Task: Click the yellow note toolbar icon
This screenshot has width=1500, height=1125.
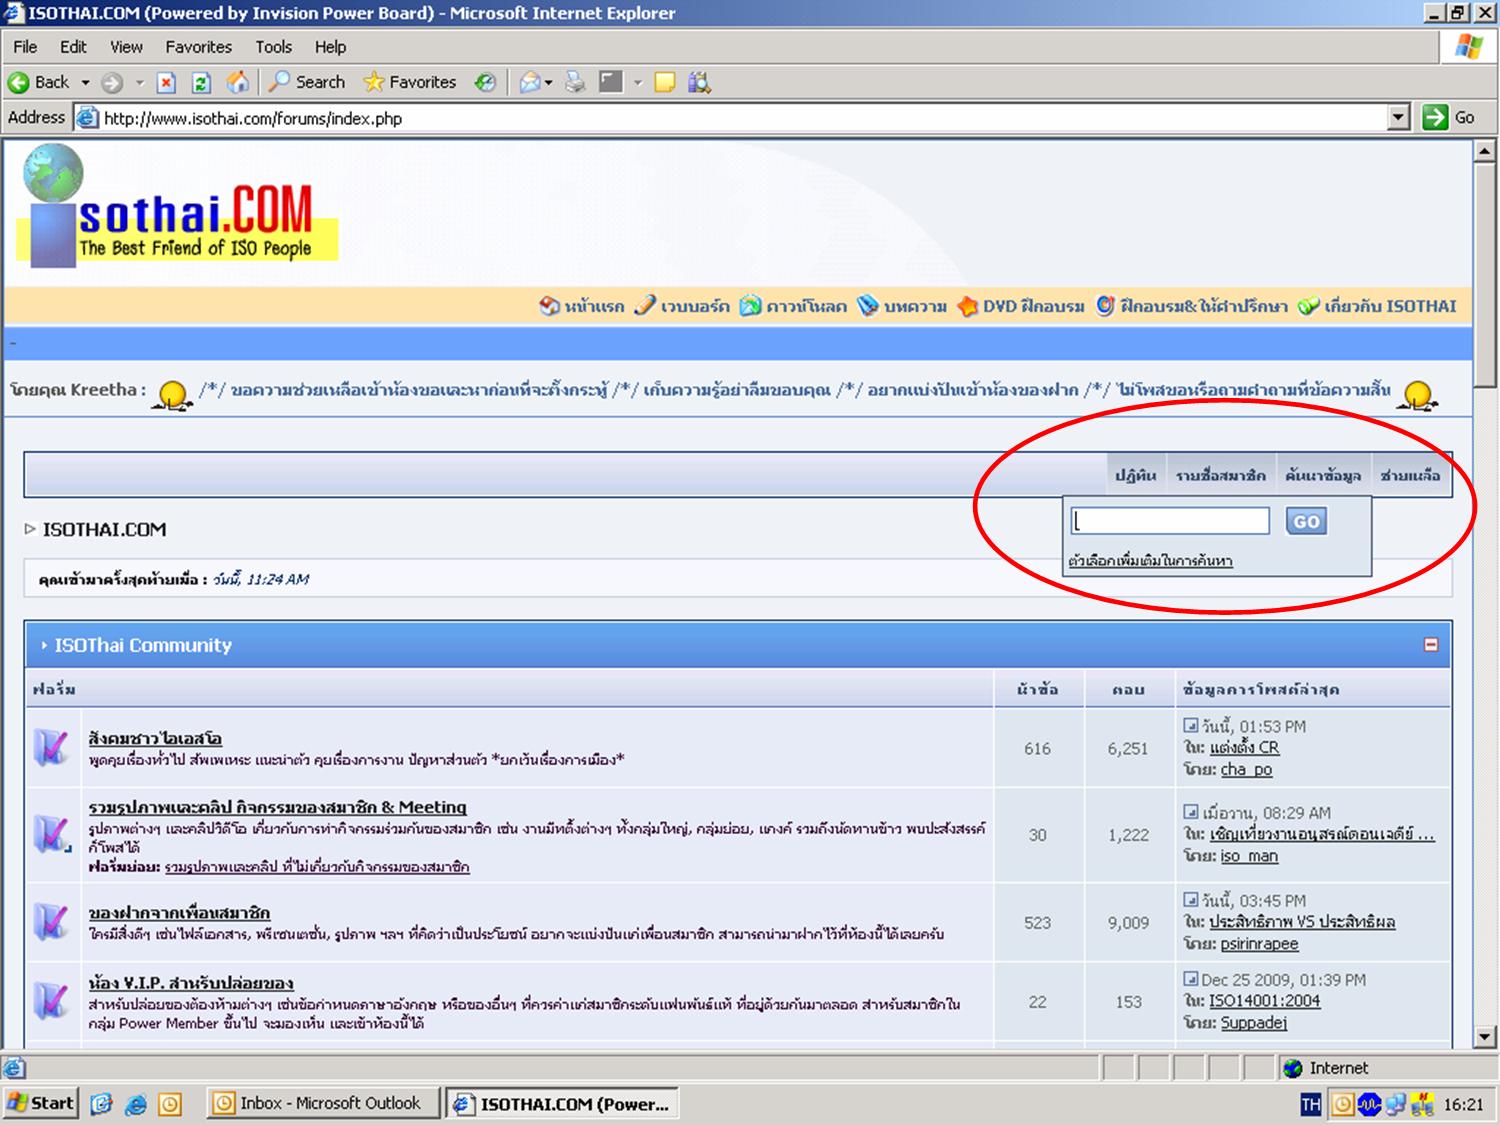Action: point(665,83)
